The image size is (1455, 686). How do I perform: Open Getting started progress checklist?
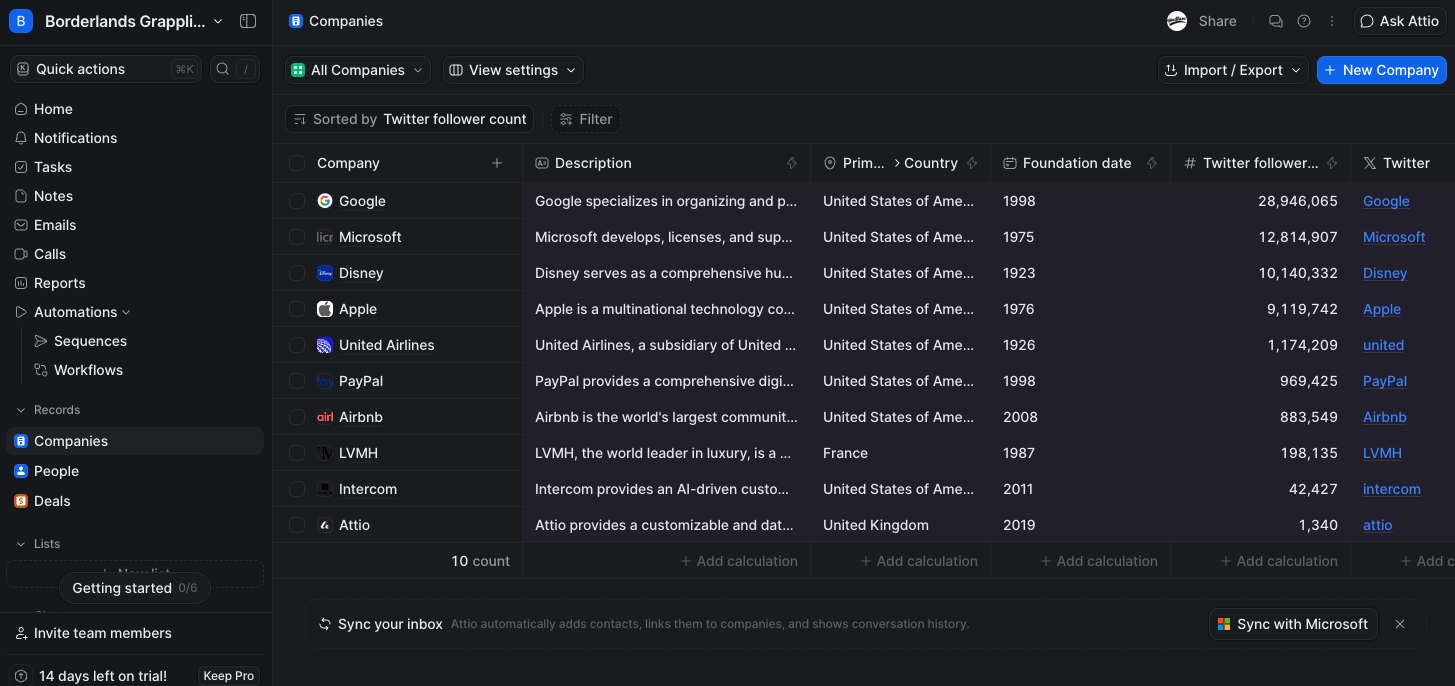pyautogui.click(x=135, y=588)
